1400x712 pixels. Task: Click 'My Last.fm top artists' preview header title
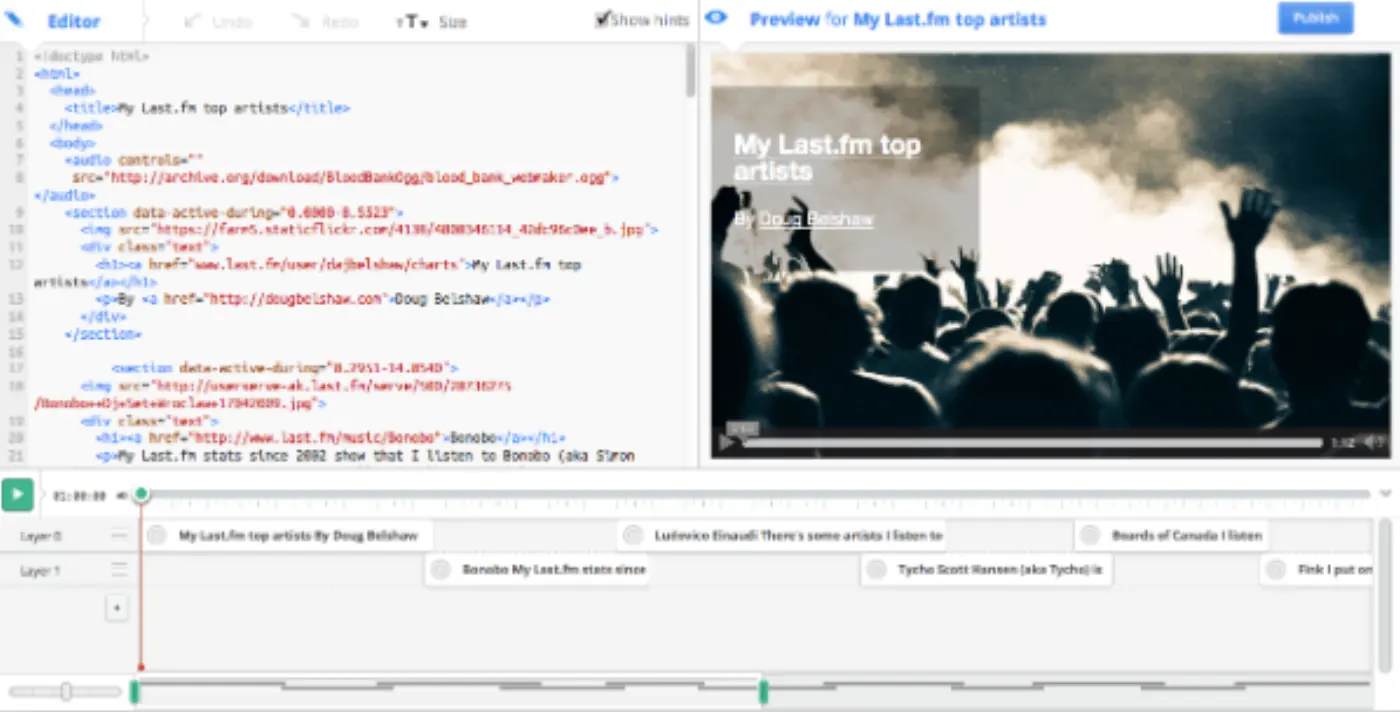point(950,19)
